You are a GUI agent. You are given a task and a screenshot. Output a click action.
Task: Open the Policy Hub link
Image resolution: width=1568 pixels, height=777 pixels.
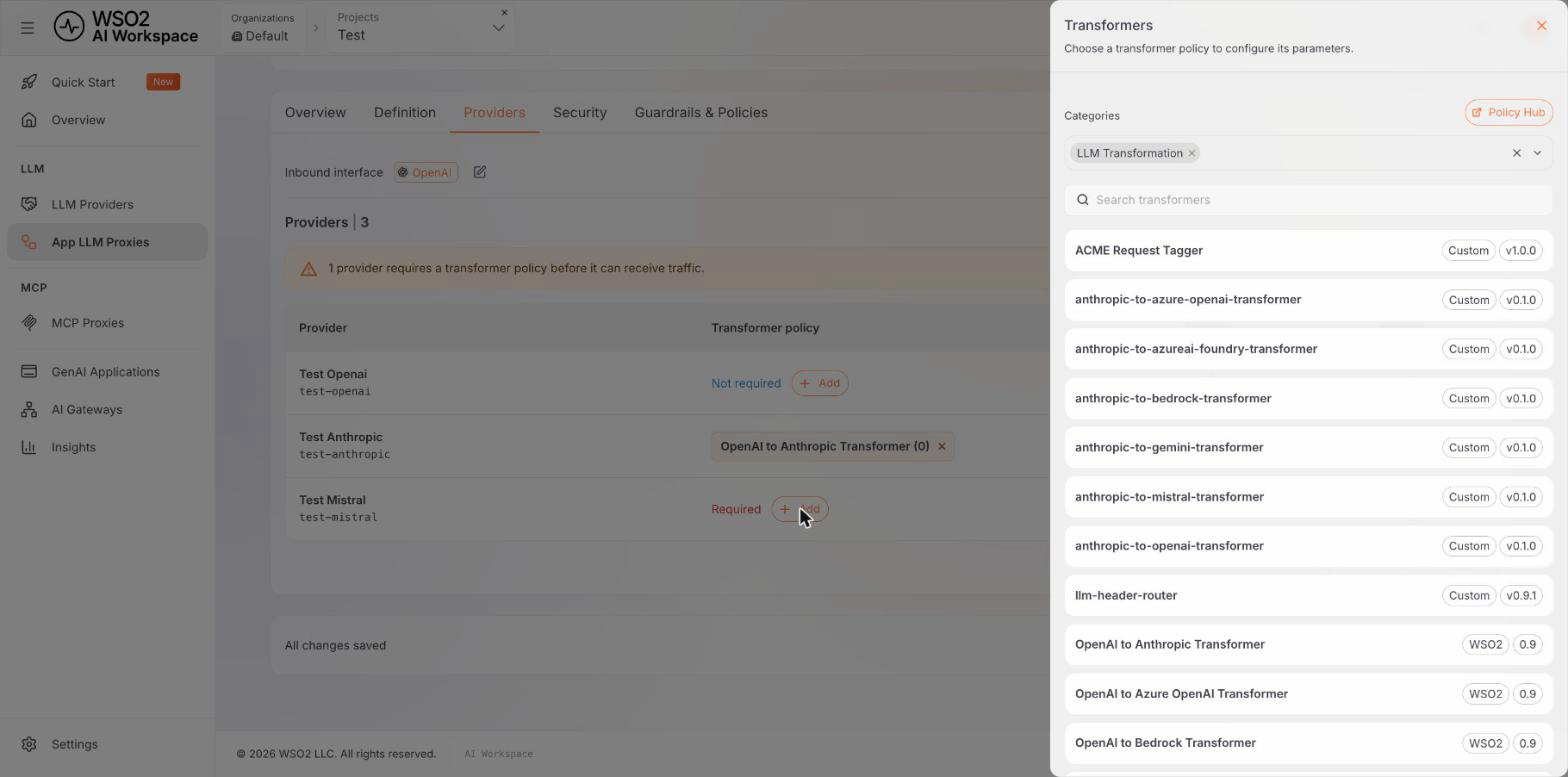click(1508, 112)
